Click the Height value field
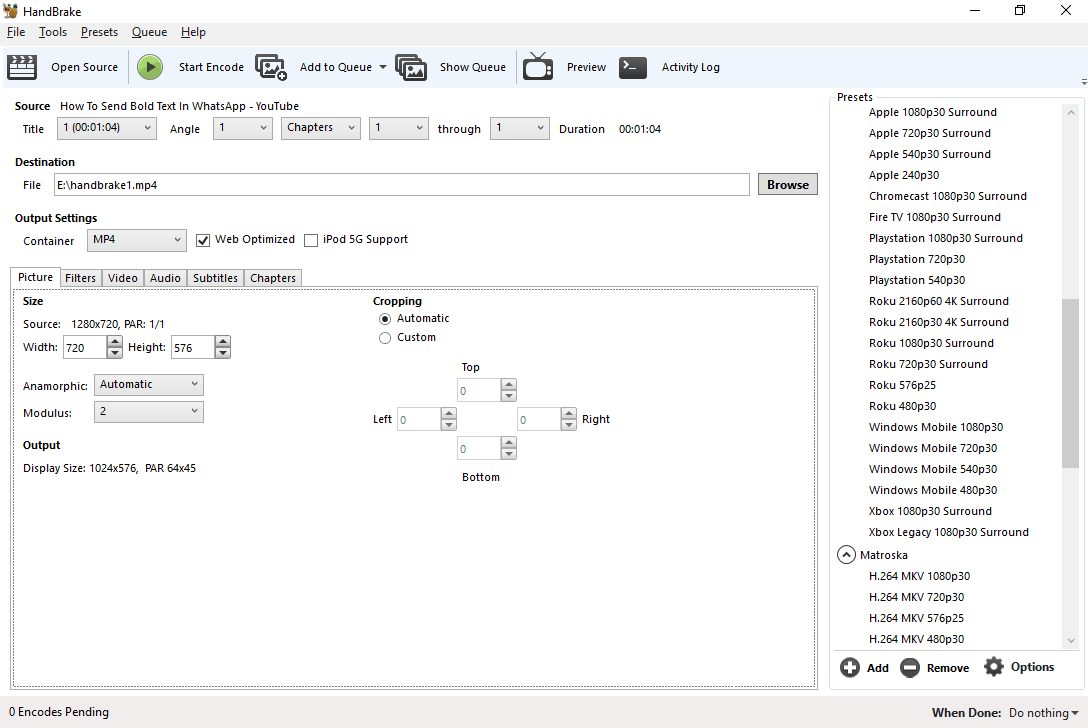1088x728 pixels. click(x=192, y=347)
